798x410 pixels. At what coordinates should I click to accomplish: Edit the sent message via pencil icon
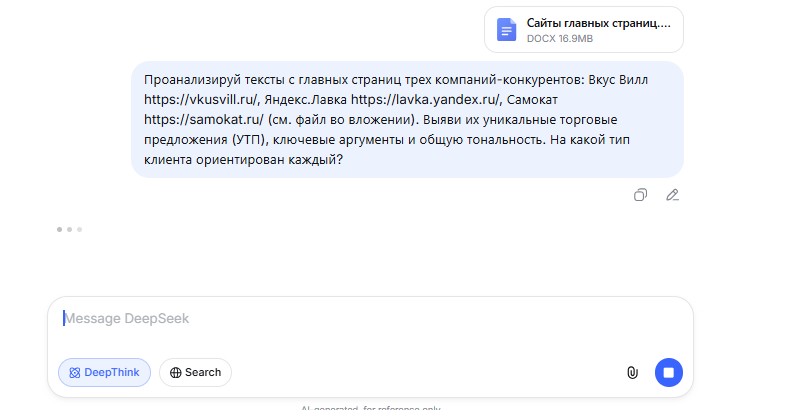(673, 195)
